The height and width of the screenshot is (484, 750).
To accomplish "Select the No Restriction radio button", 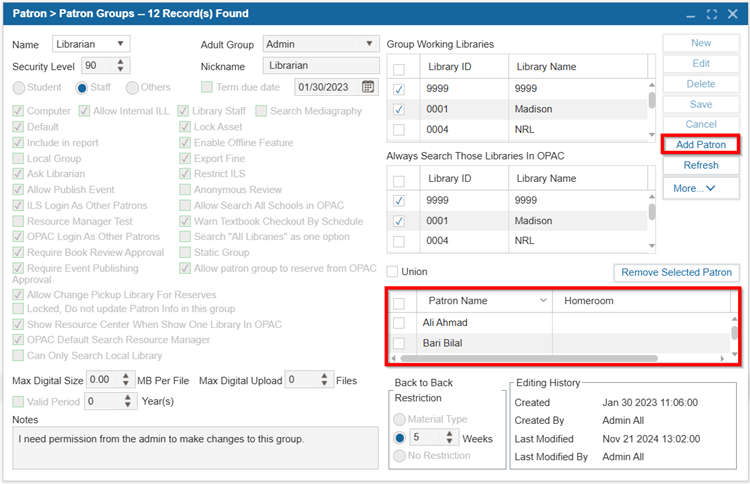I will point(399,456).
